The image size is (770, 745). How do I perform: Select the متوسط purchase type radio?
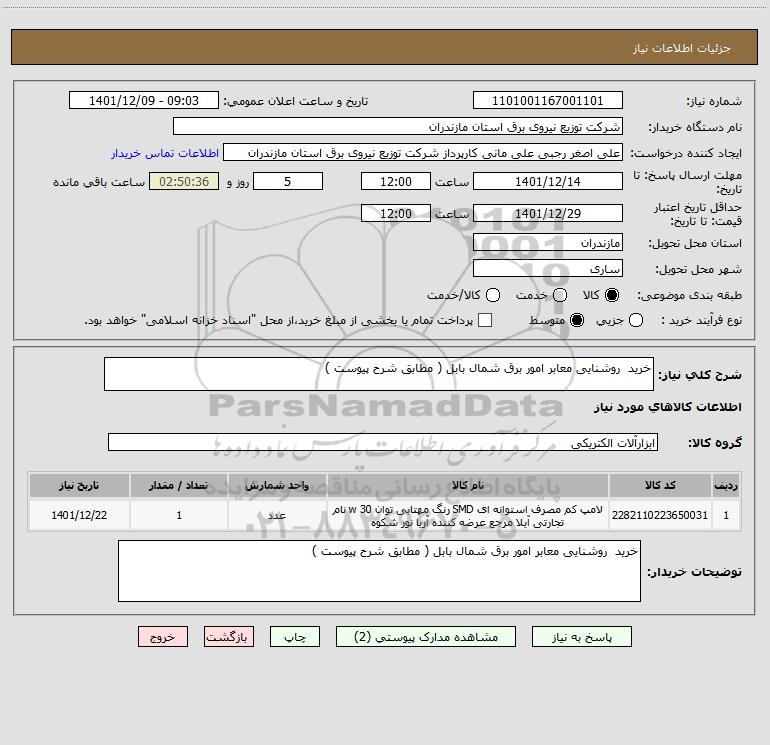pyautogui.click(x=577, y=320)
